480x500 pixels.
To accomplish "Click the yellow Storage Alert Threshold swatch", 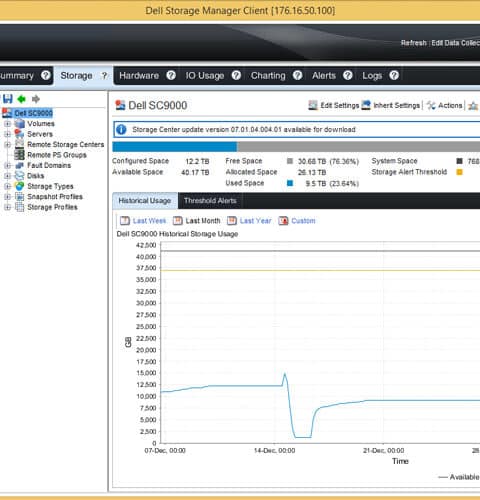I will click(x=459, y=172).
